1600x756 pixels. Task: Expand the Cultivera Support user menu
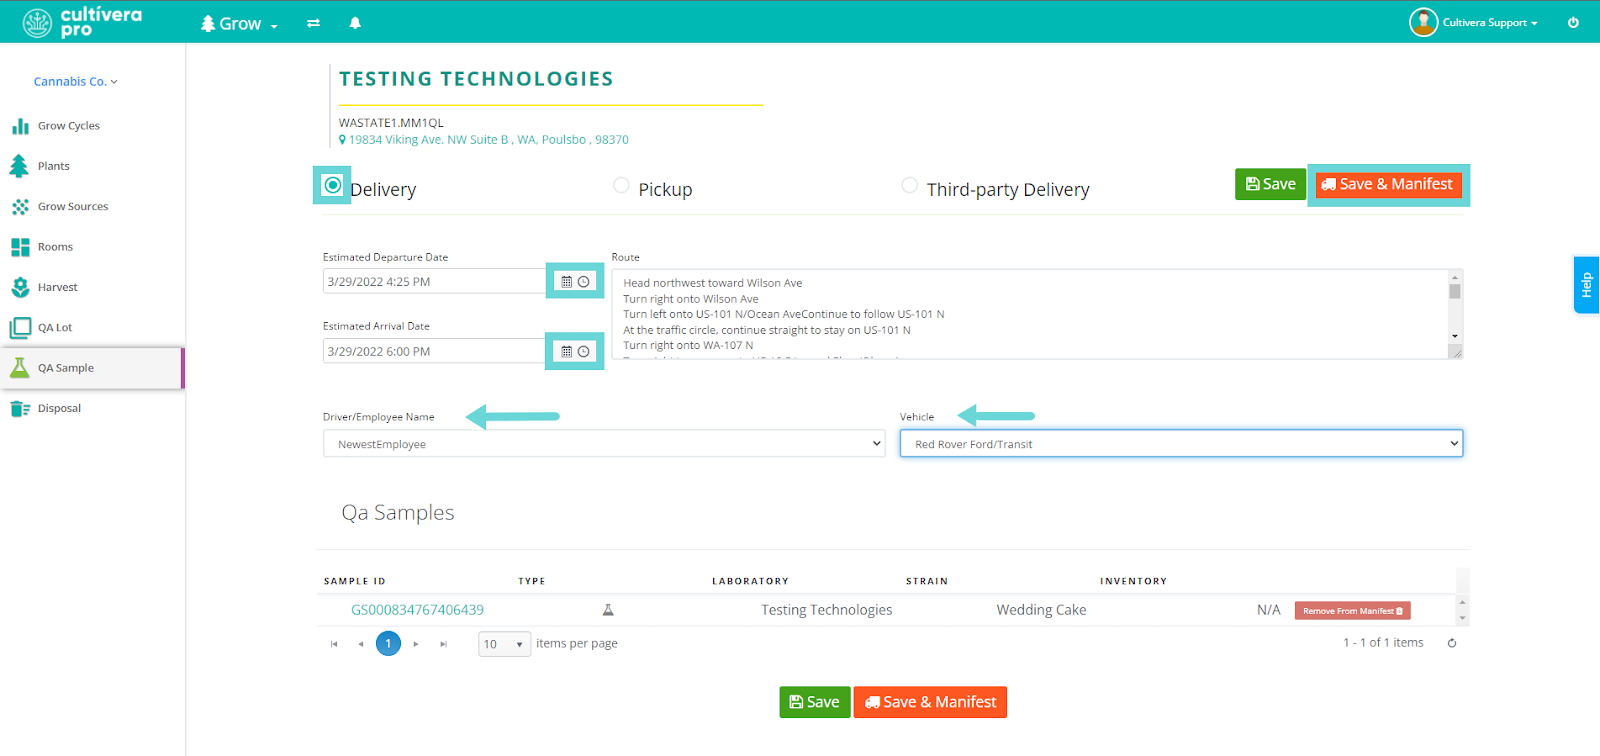(x=1490, y=22)
